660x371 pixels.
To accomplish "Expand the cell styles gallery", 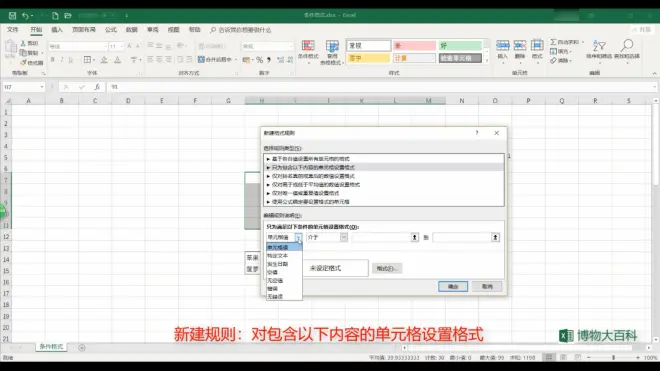I will pos(487,61).
